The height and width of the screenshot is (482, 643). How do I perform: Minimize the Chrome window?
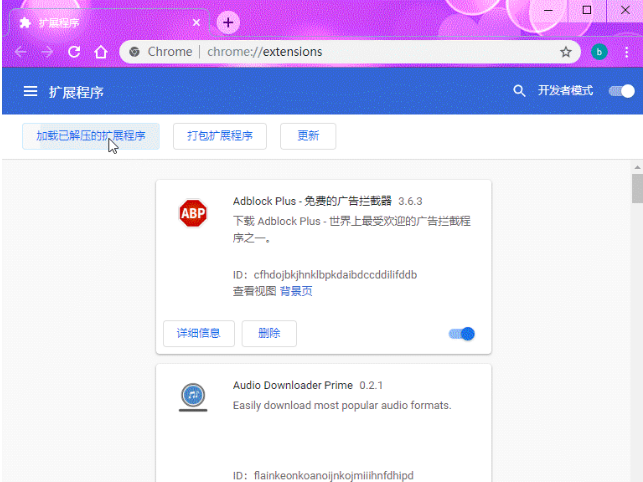pyautogui.click(x=548, y=10)
